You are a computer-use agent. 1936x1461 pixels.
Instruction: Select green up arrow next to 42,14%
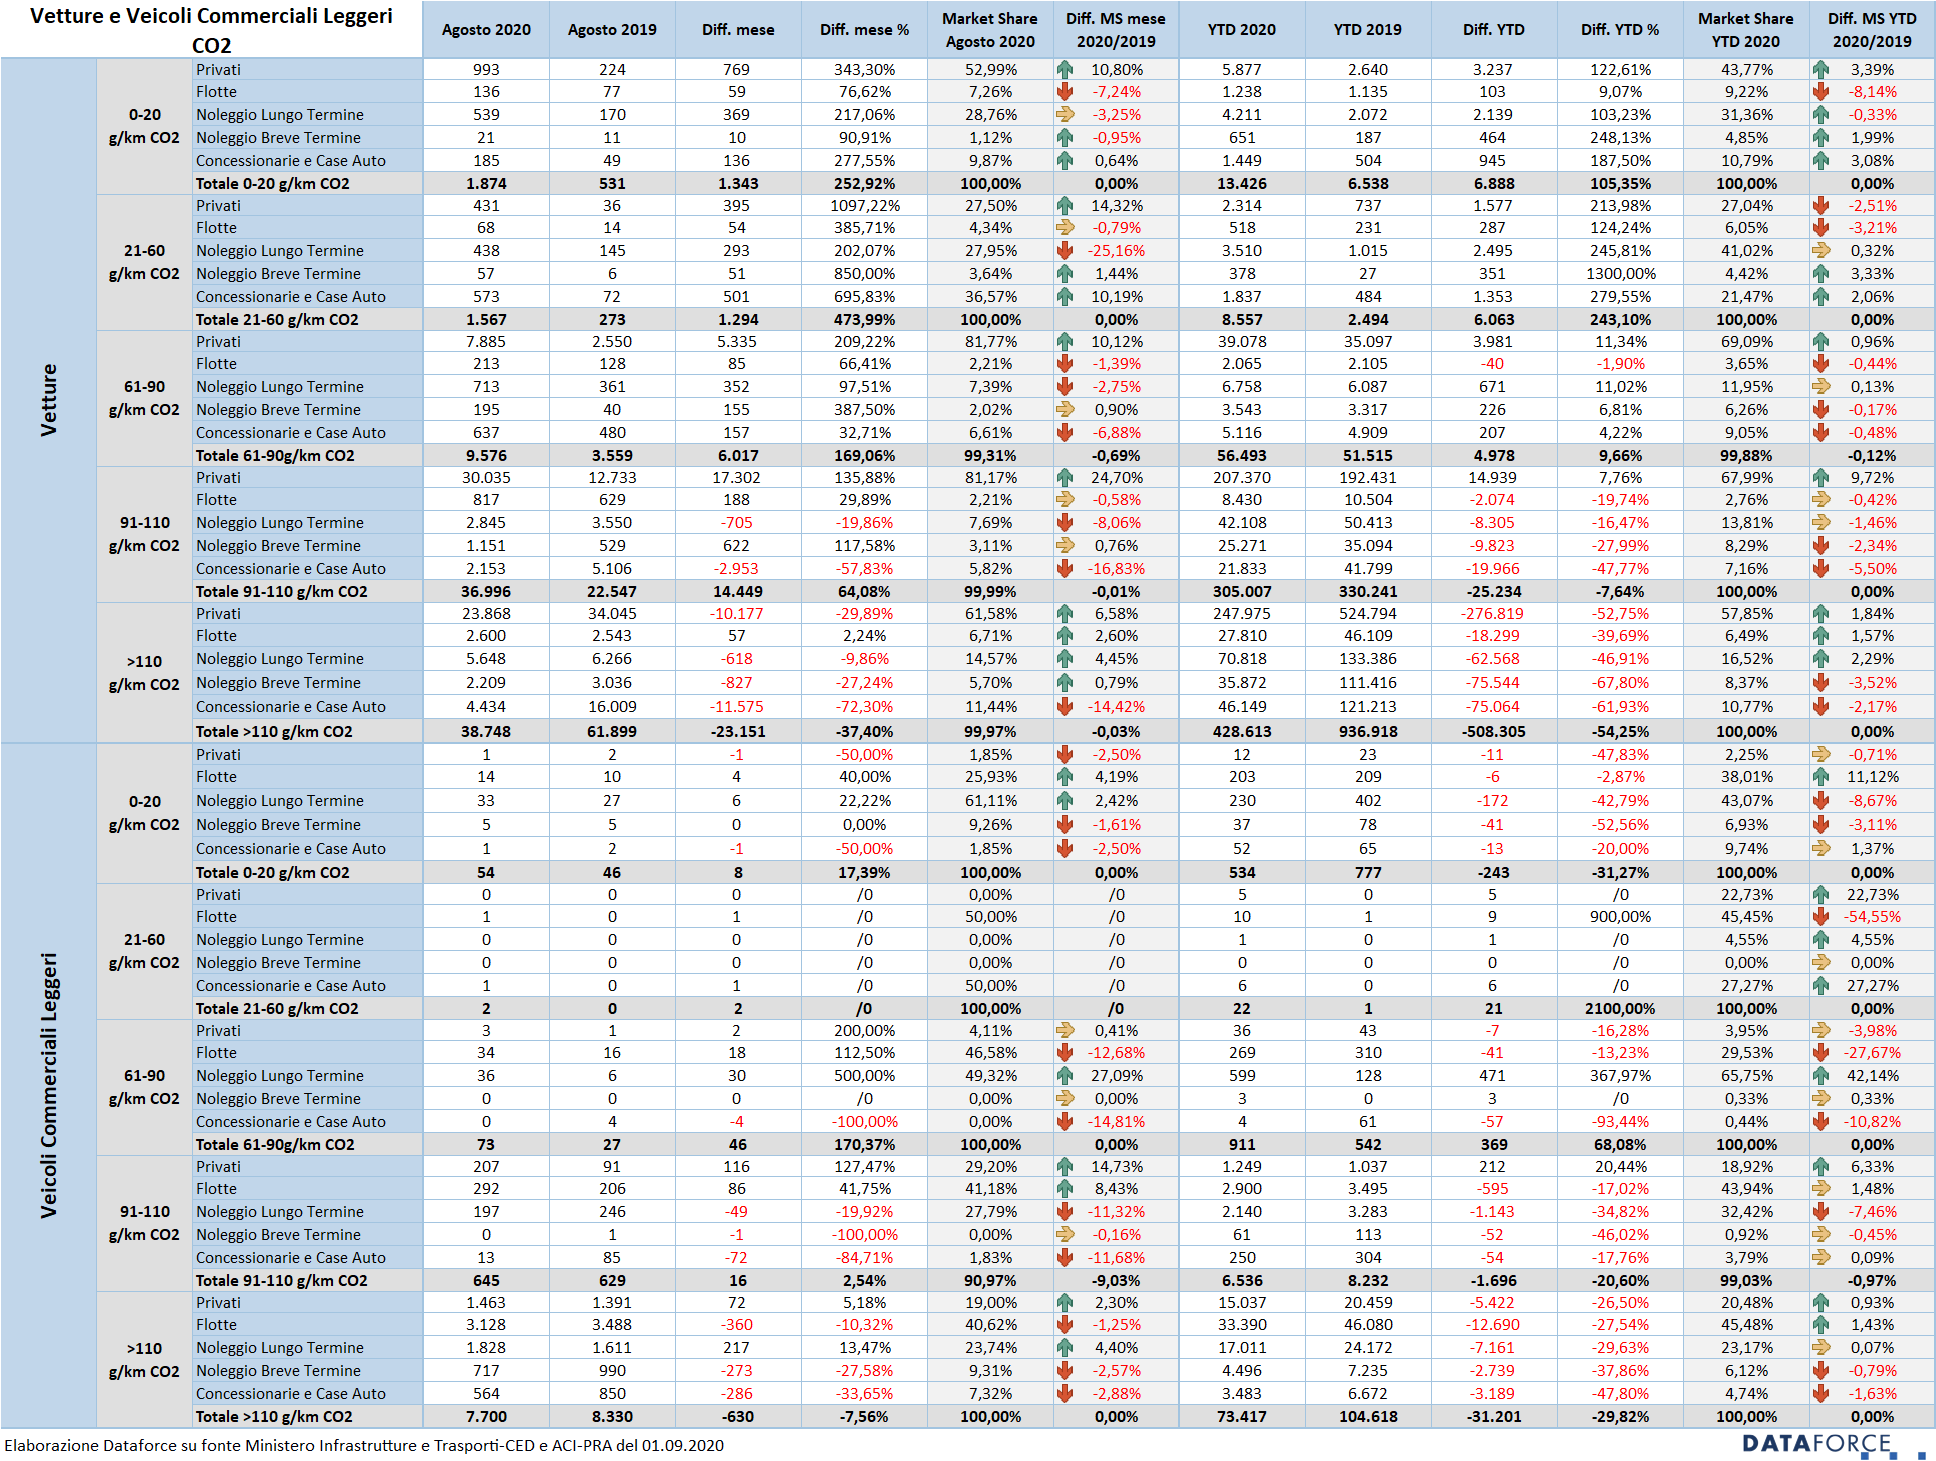coord(1821,1076)
